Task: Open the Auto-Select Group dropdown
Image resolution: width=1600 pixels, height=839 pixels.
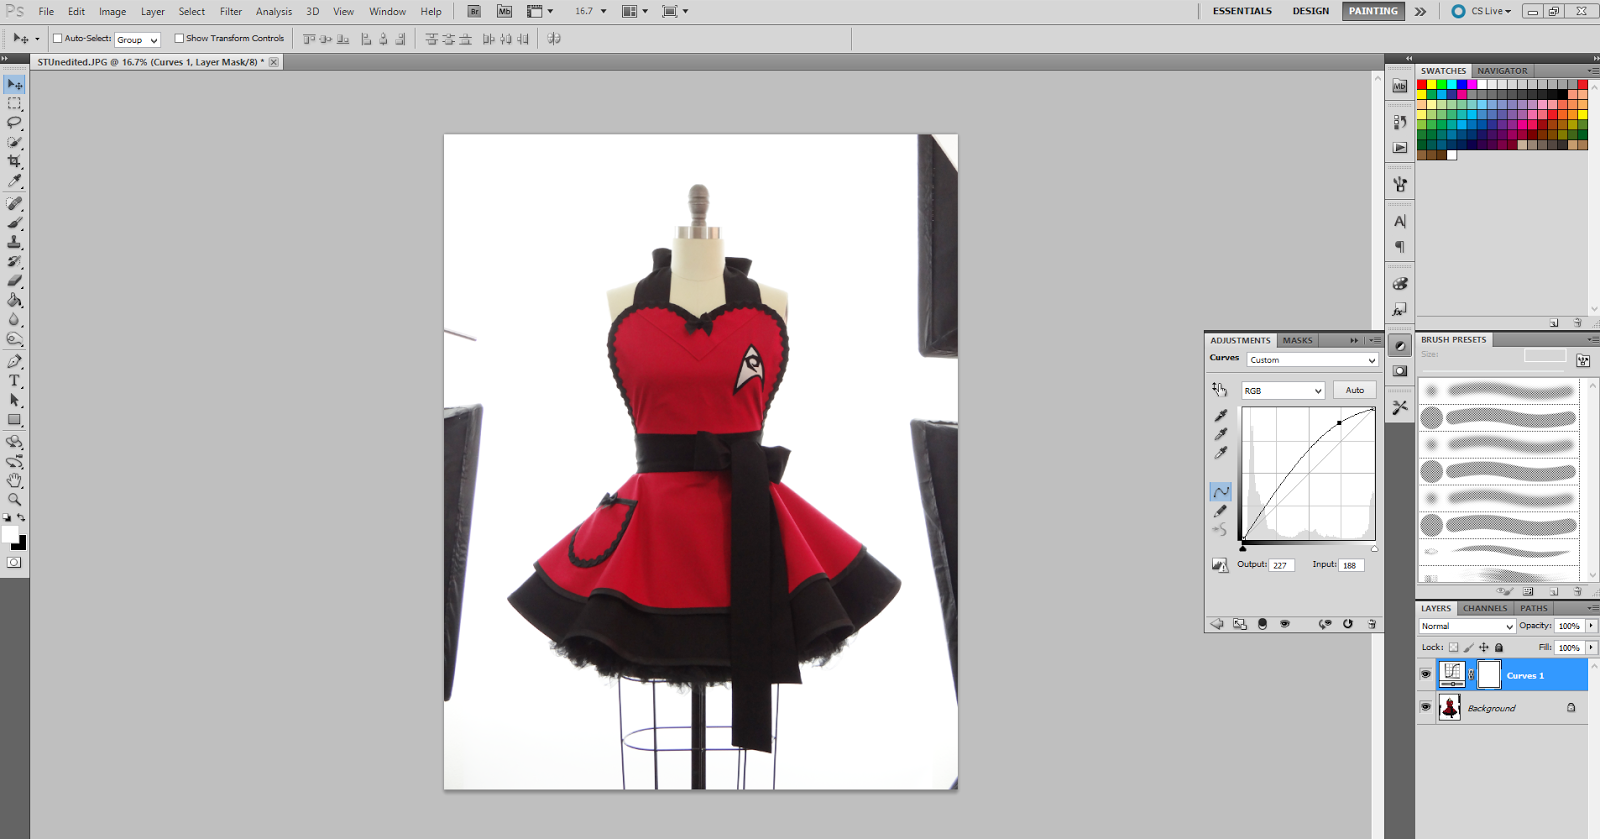Action: [137, 39]
